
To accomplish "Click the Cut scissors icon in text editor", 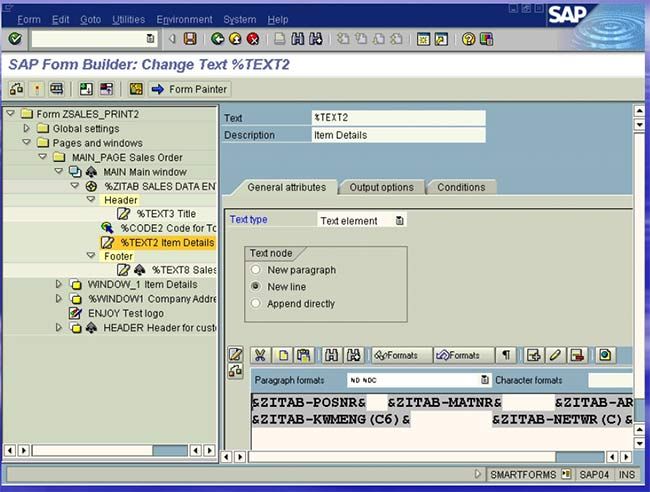I will (260, 355).
